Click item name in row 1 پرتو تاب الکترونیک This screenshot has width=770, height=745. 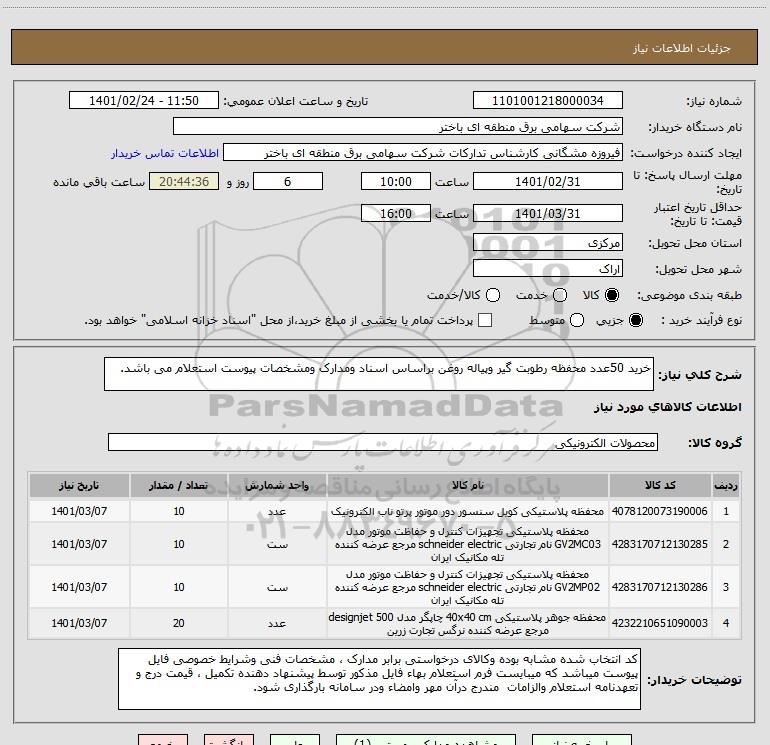[468, 511]
